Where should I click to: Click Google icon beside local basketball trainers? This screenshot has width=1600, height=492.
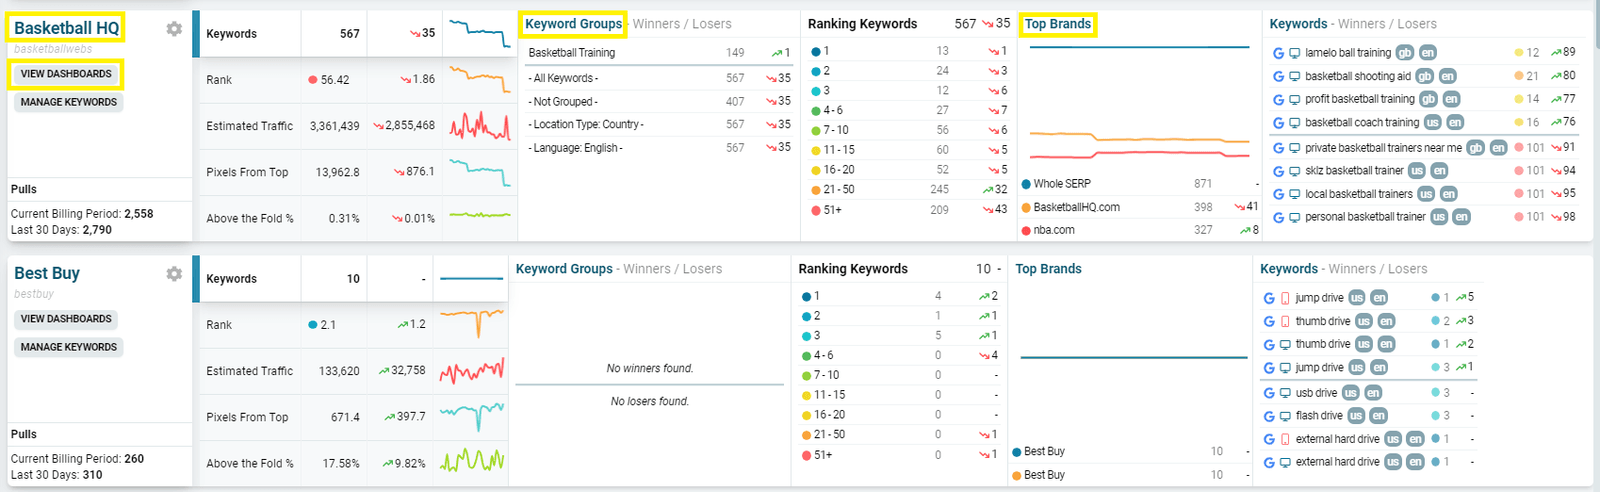1279,194
